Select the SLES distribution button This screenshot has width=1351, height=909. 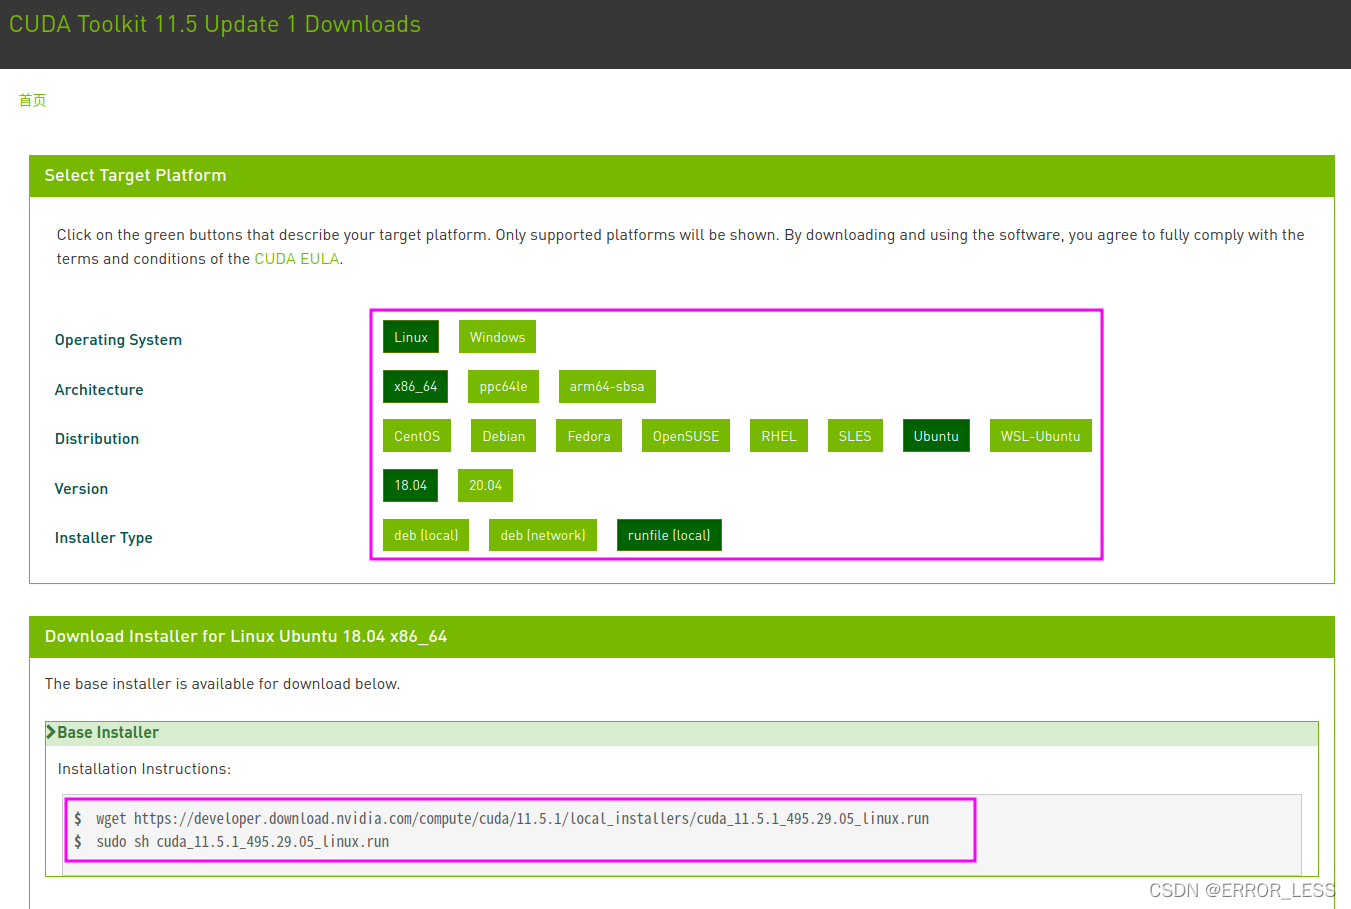pyautogui.click(x=855, y=436)
